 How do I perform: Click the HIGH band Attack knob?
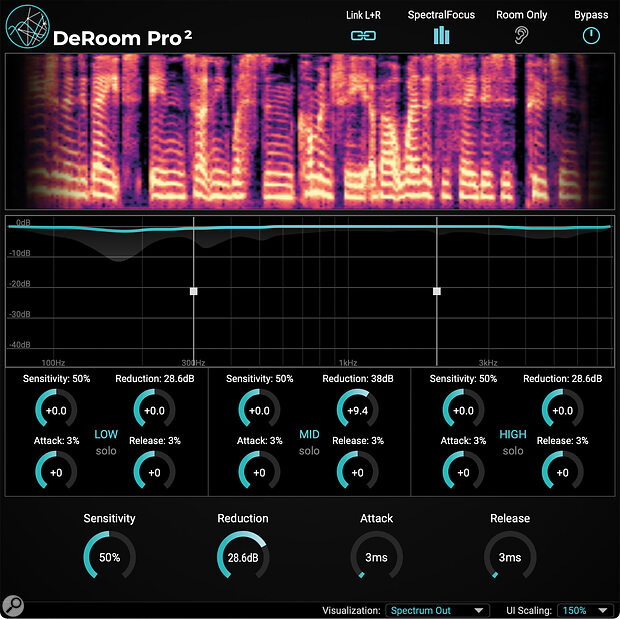point(463,472)
